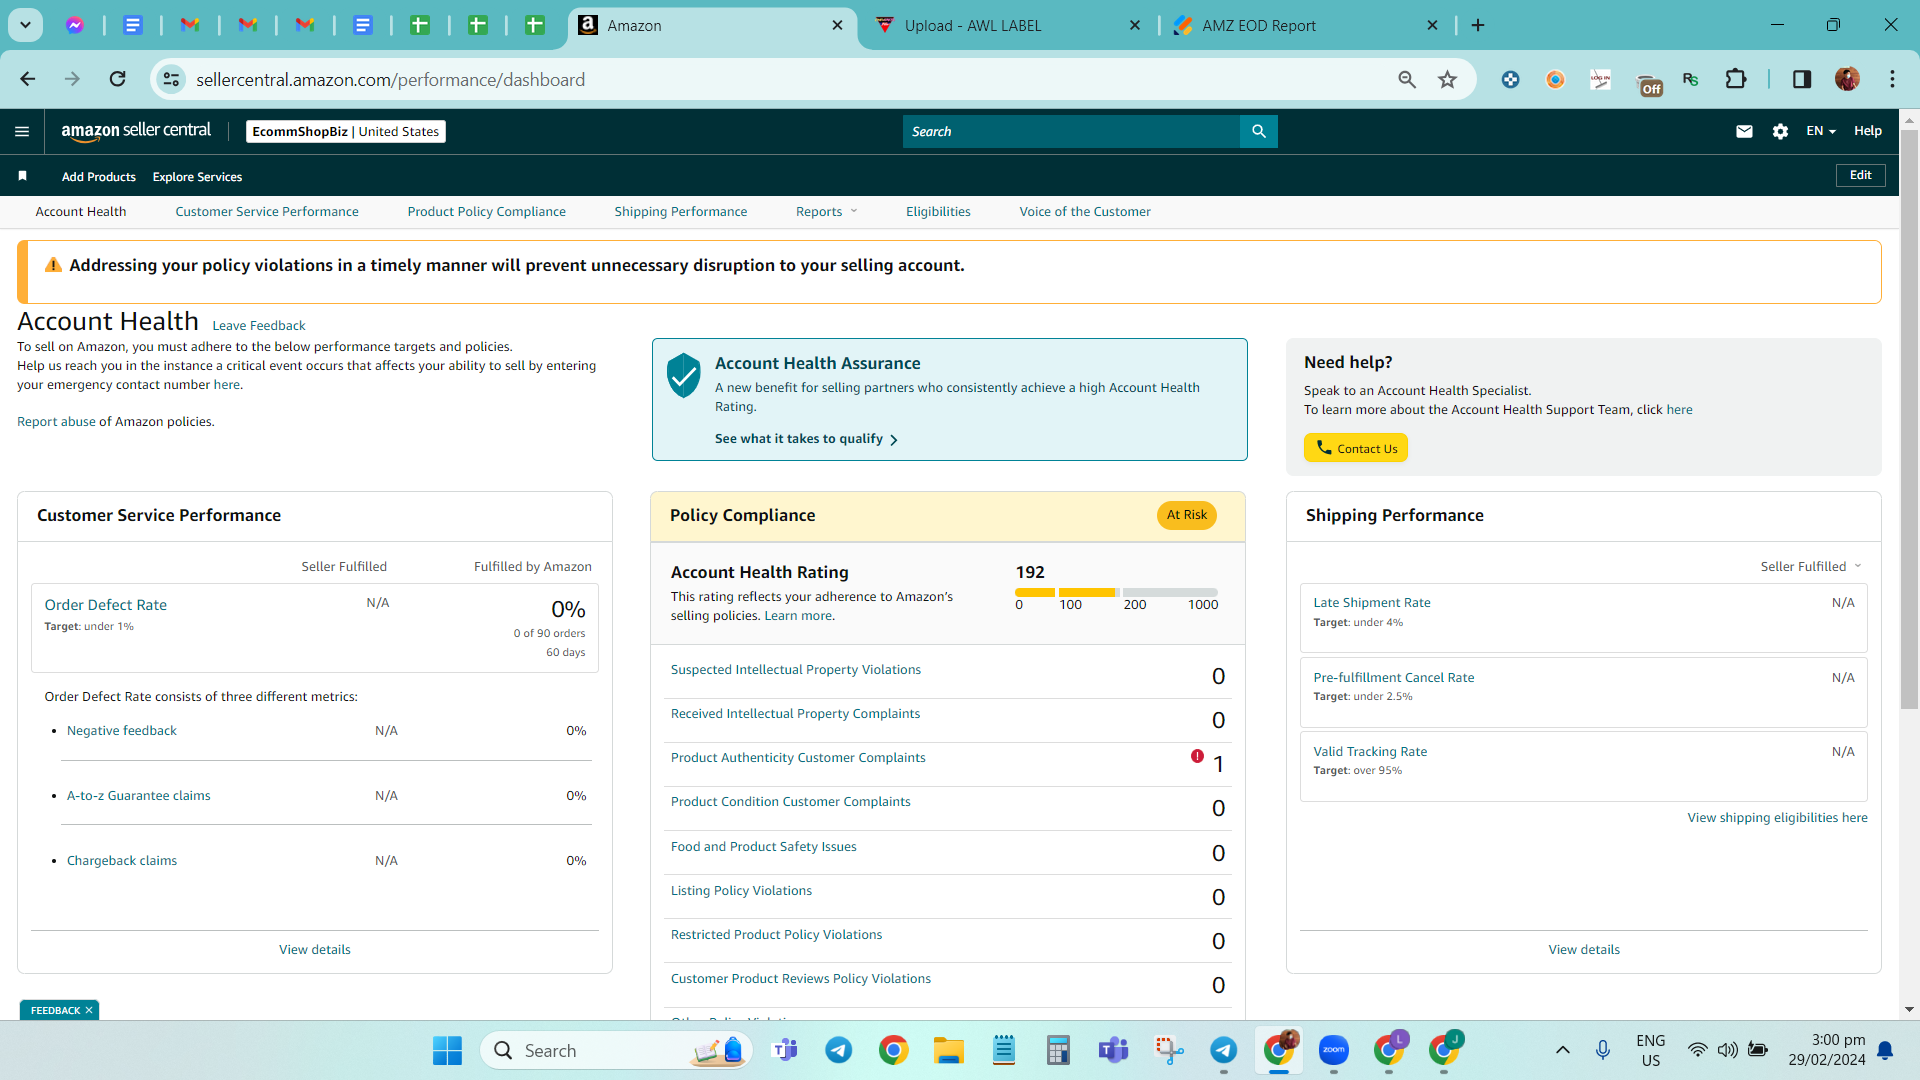
Task: Click the Account Health Rating progress bar
Action: (x=1117, y=592)
